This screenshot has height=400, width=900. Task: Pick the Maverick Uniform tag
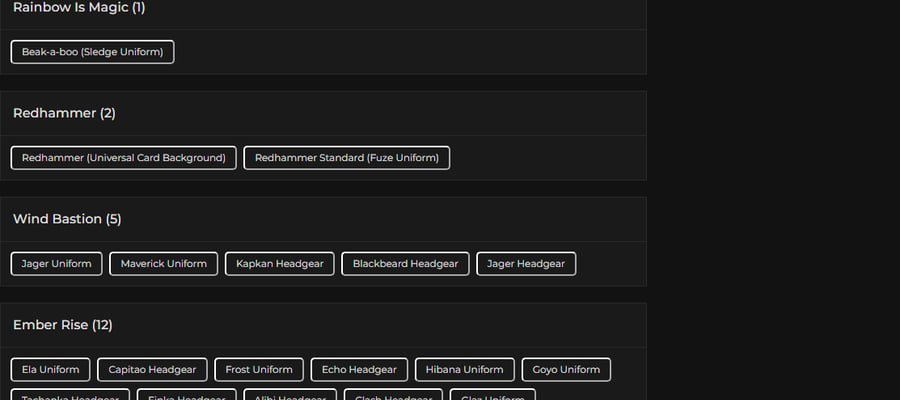(164, 264)
